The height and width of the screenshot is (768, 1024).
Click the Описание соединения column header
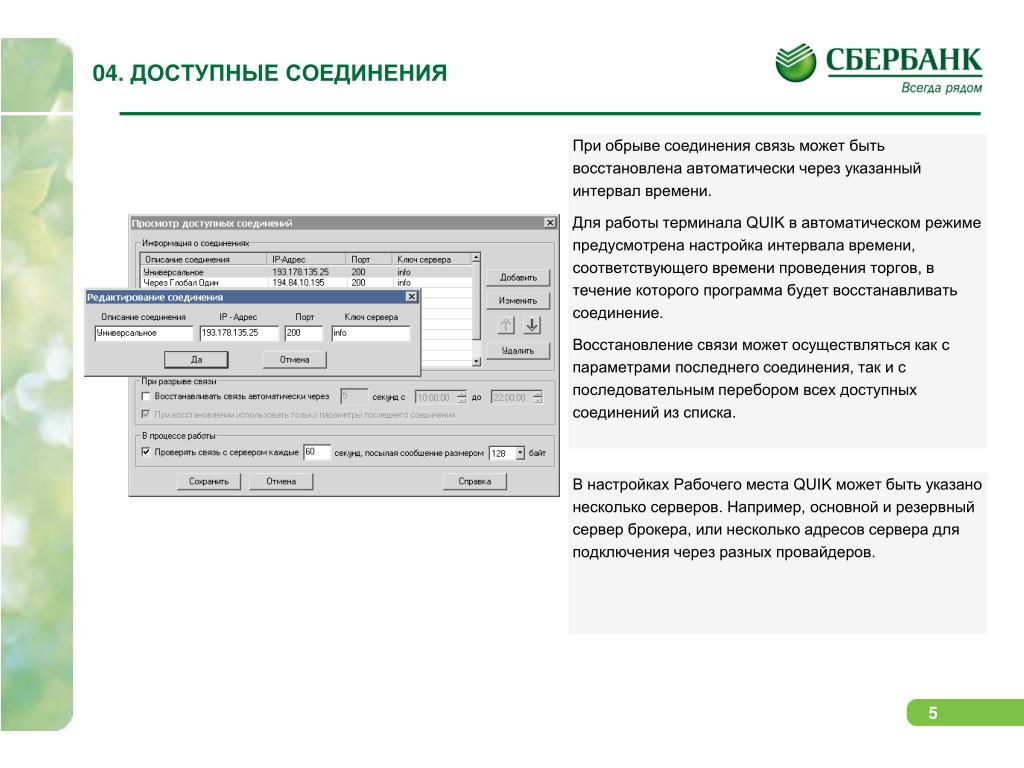click(203, 259)
